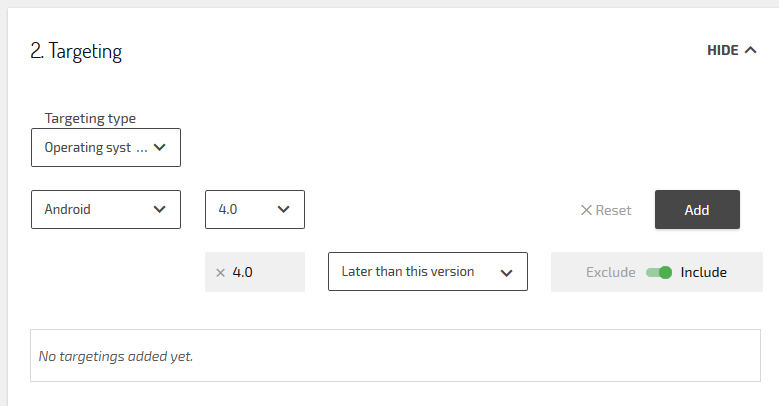
Task: Click the "No targetings added yet" box
Action: click(395, 355)
